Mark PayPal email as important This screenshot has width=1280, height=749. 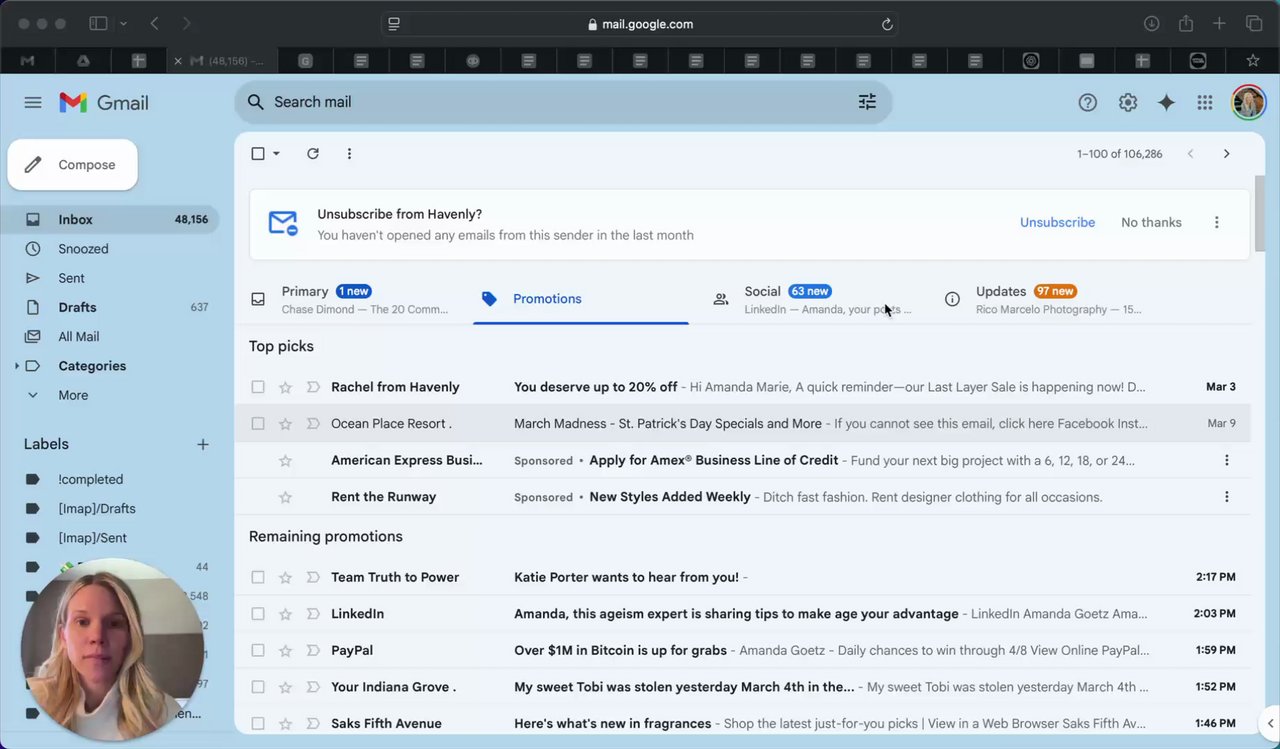point(312,650)
